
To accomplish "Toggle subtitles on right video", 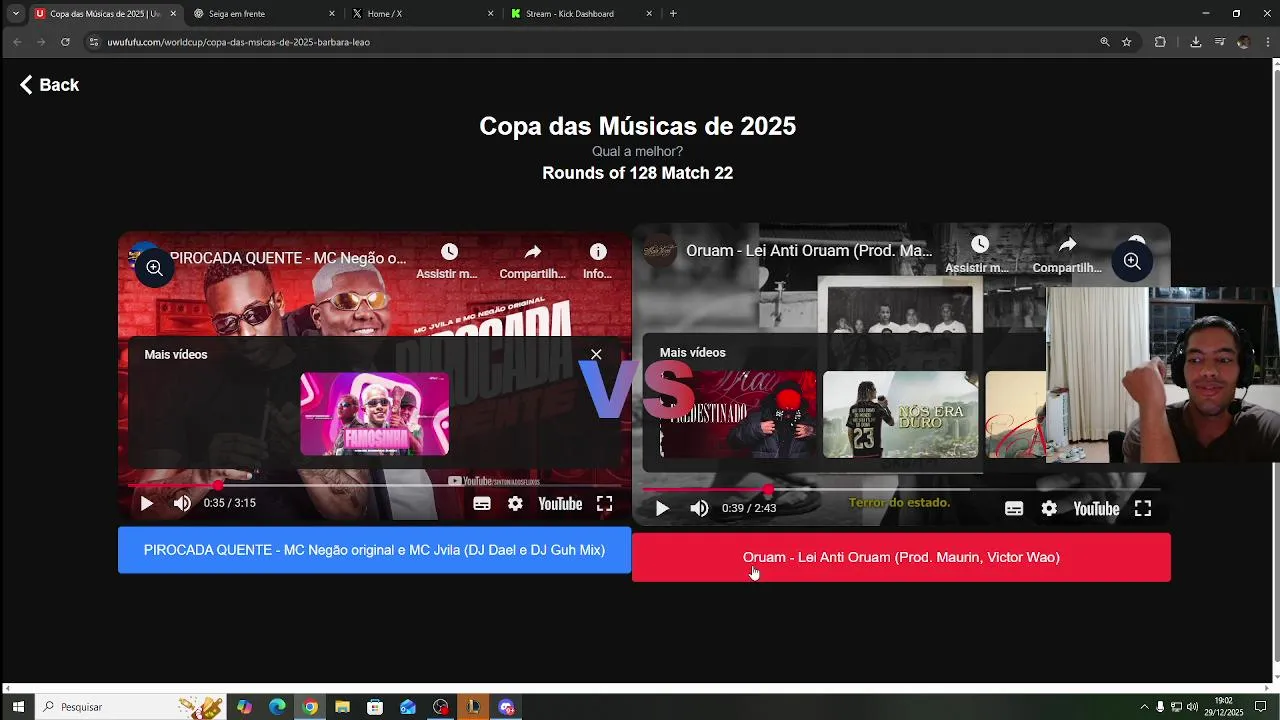I will pos(1014,509).
